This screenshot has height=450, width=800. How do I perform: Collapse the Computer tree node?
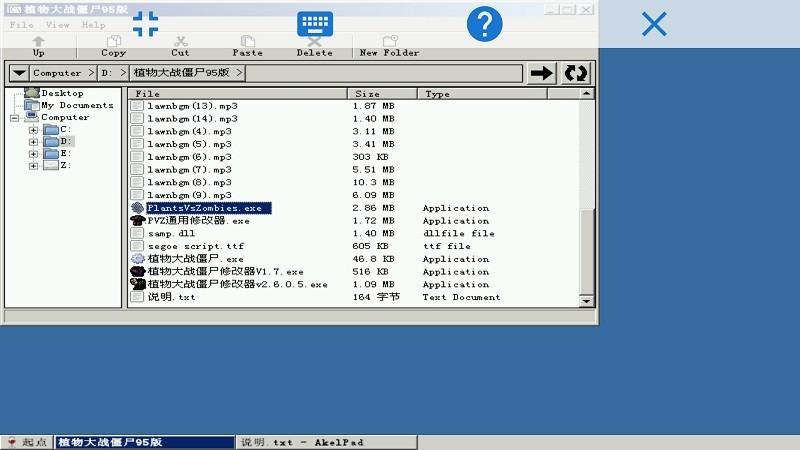pyautogui.click(x=15, y=118)
